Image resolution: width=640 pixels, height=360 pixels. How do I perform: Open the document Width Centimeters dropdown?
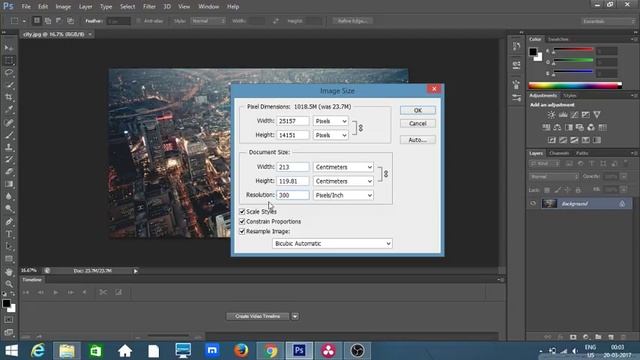pyautogui.click(x=343, y=167)
